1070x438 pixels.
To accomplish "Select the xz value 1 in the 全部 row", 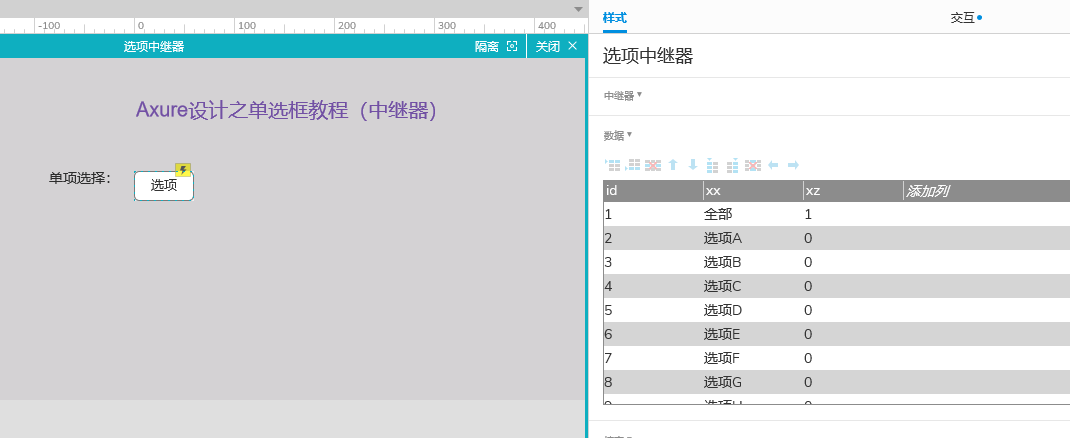I will point(853,214).
